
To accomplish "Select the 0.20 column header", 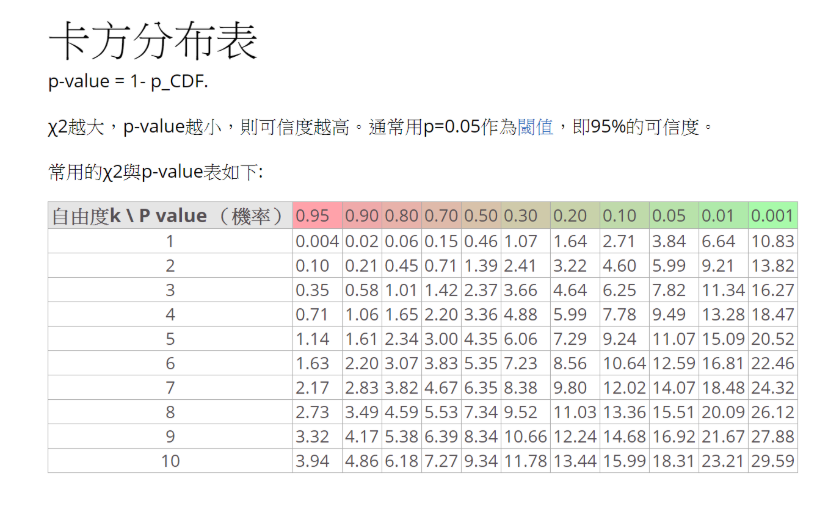I will 575,216.
